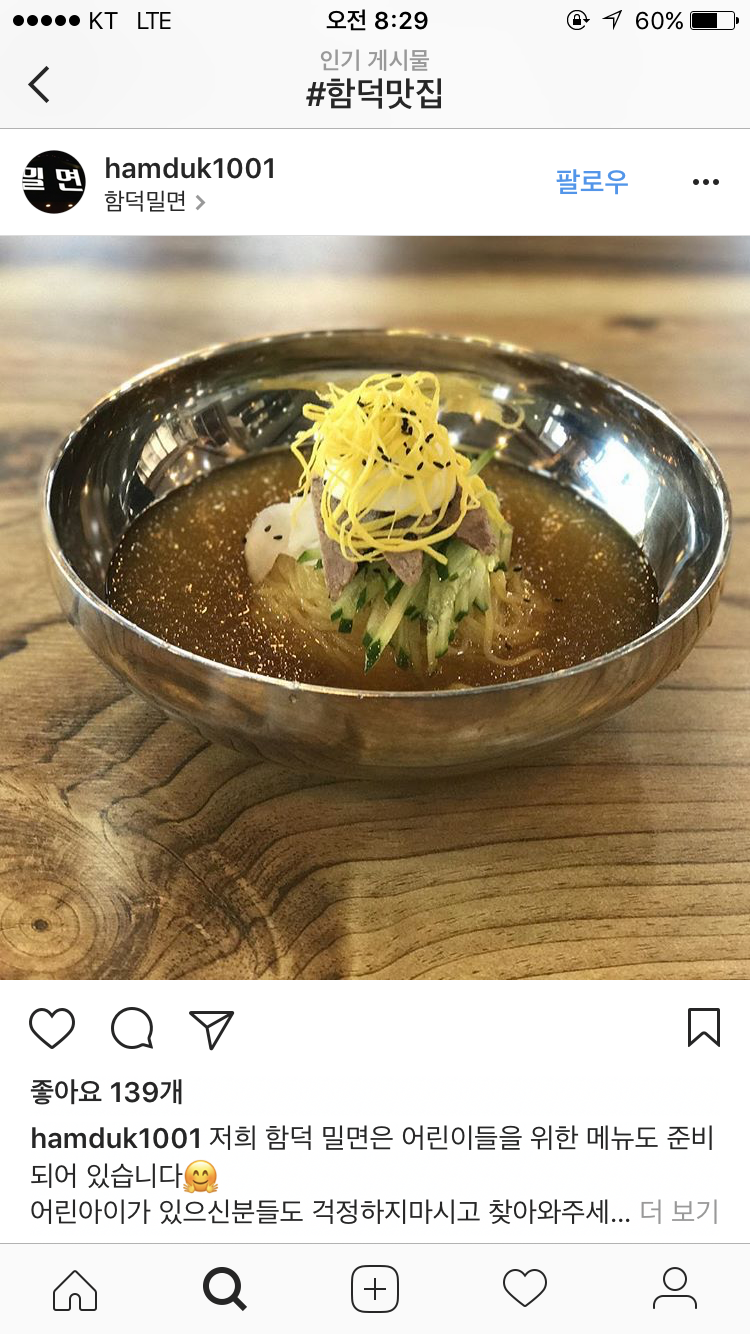
Task: View the 좋아요 139개 likes list
Action: point(106,1092)
